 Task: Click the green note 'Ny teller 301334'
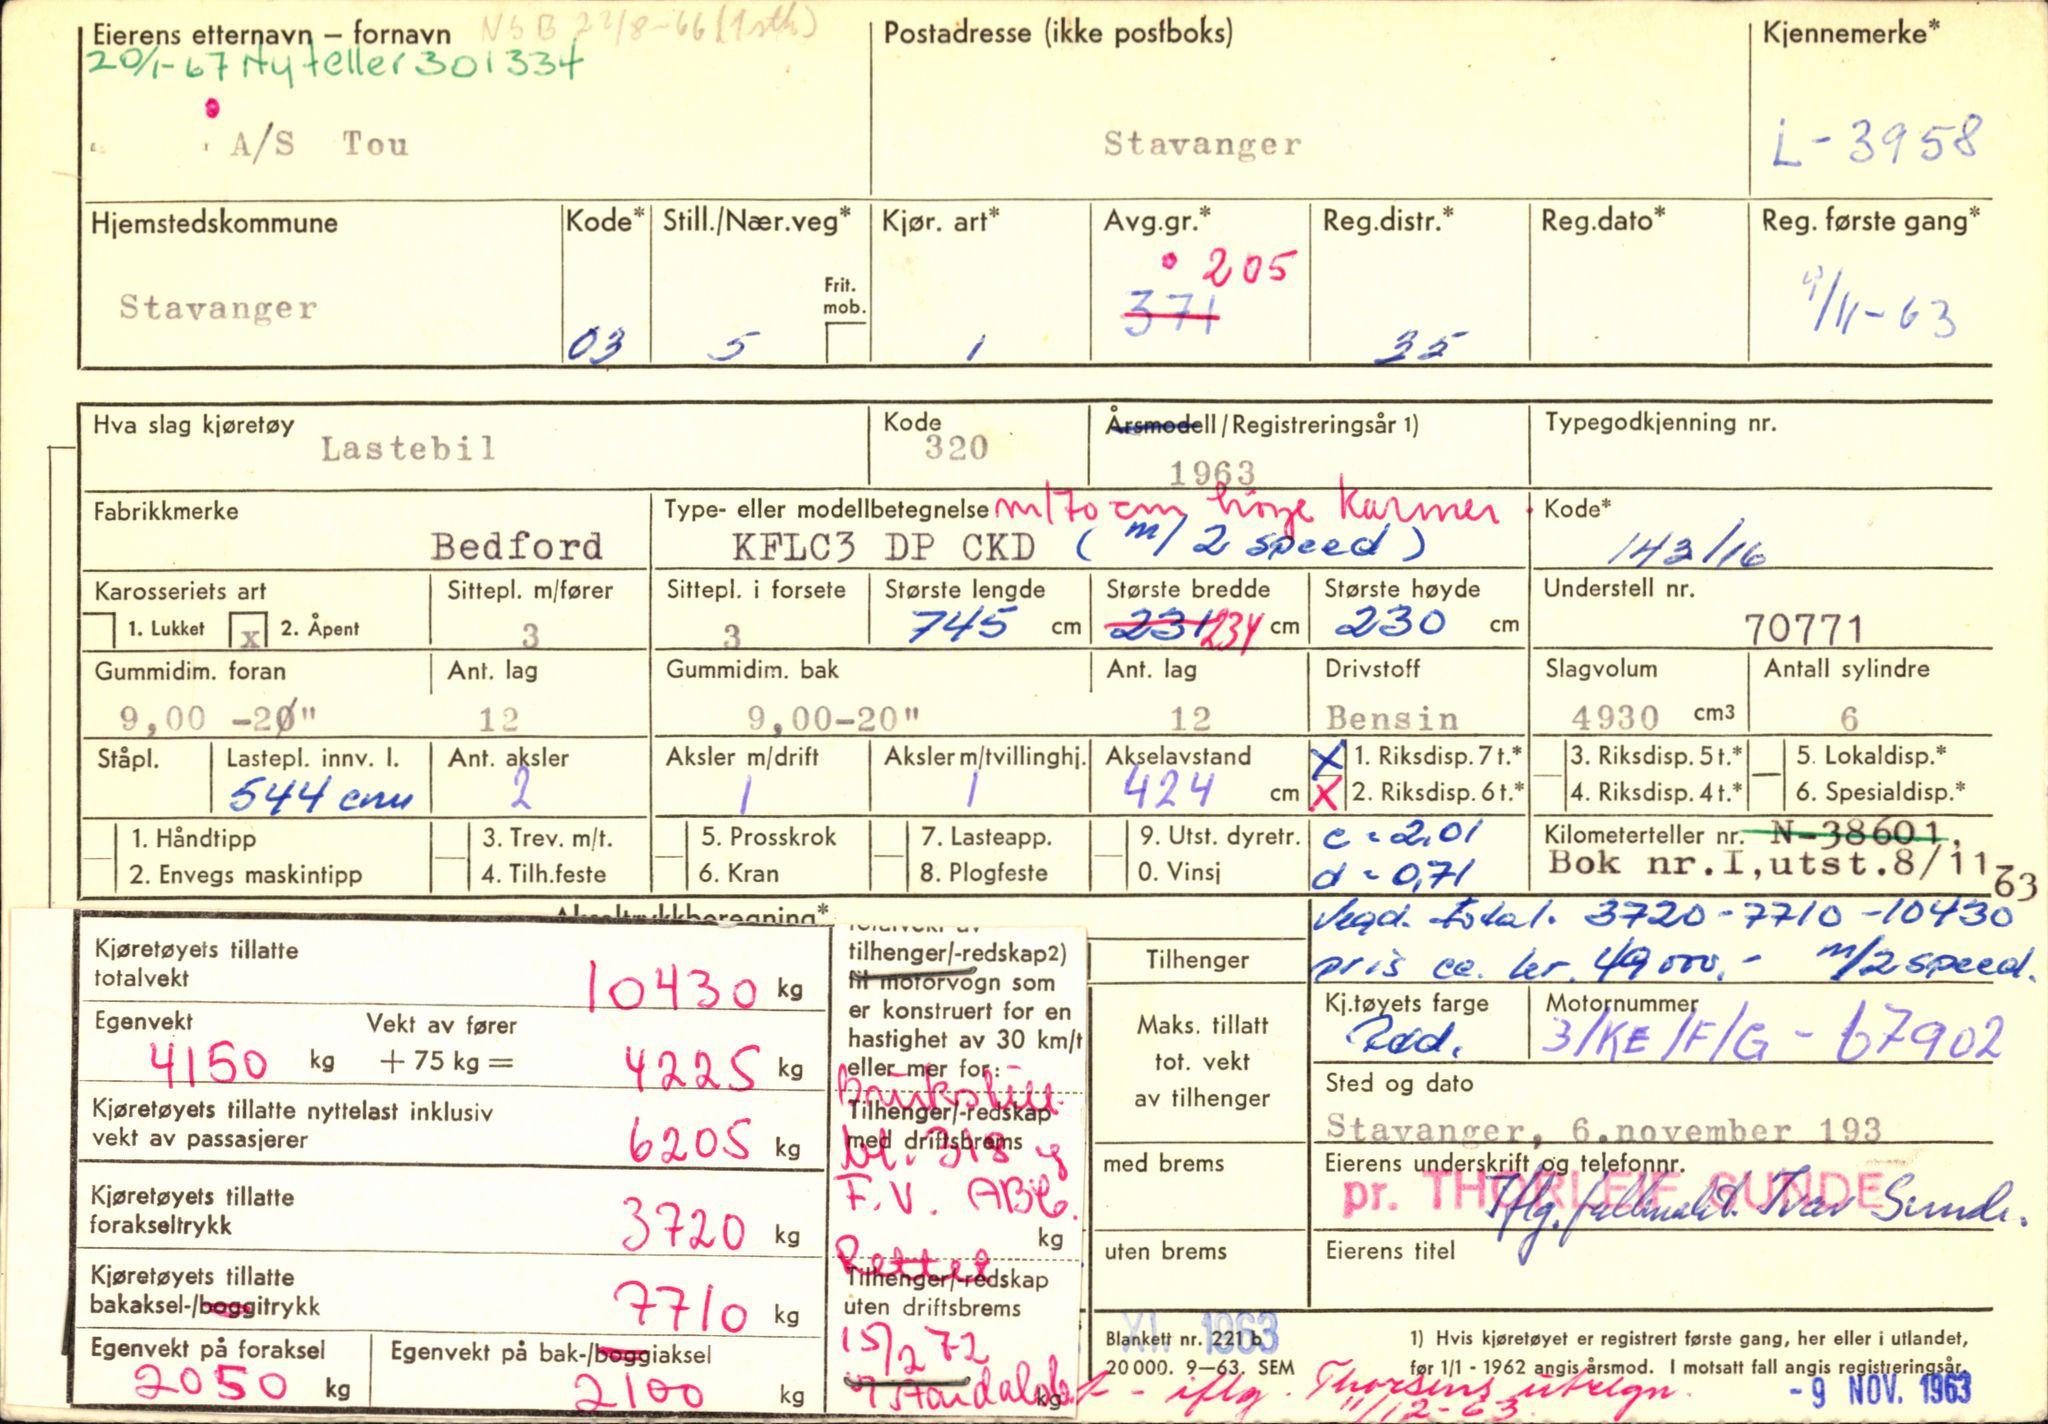[x=413, y=66]
